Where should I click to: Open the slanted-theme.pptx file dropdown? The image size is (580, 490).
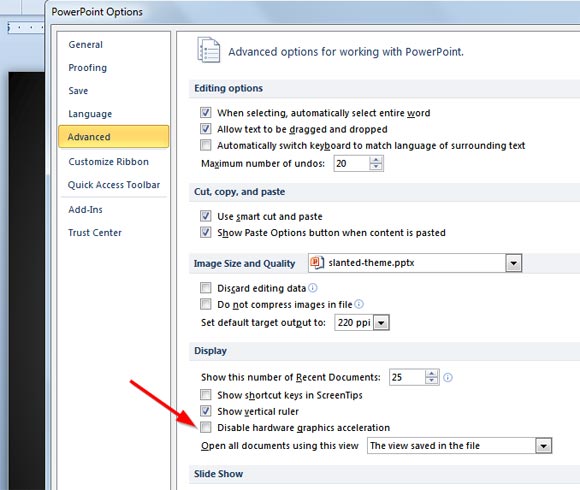pos(513,263)
